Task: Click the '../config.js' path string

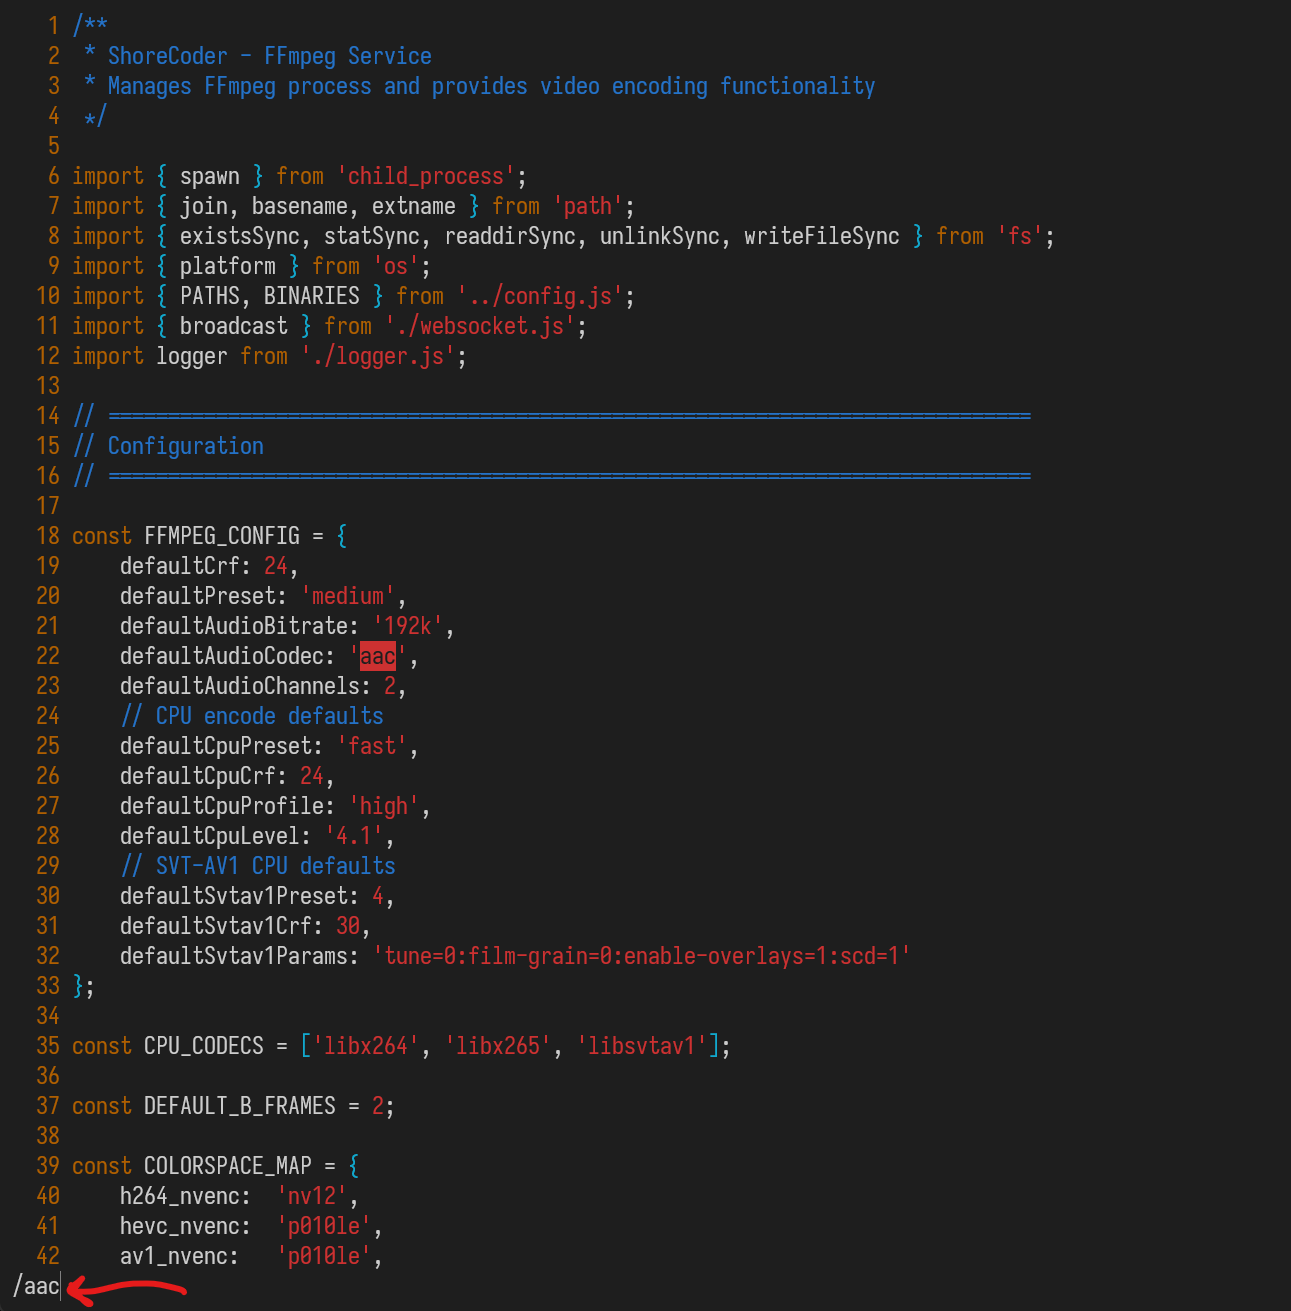Action: coord(540,296)
